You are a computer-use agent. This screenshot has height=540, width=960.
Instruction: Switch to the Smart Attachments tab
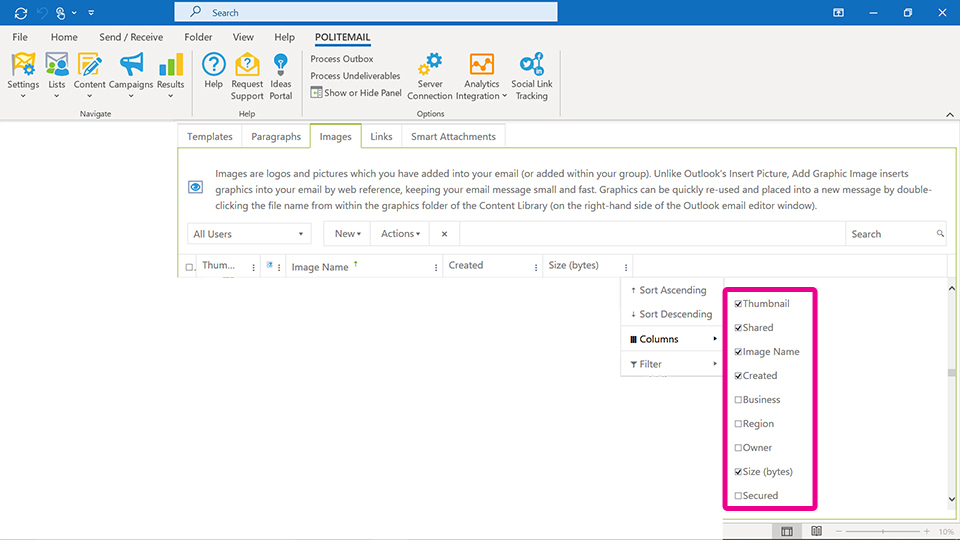tap(453, 137)
